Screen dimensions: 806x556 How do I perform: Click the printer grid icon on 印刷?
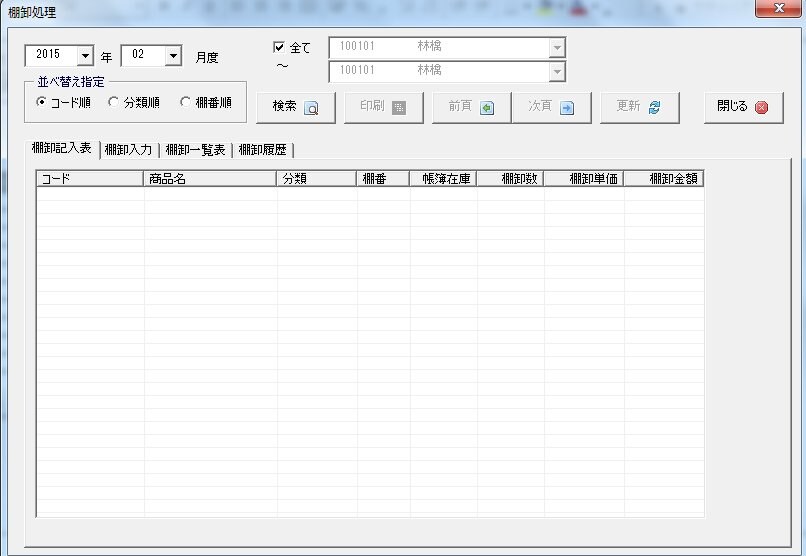(x=399, y=108)
